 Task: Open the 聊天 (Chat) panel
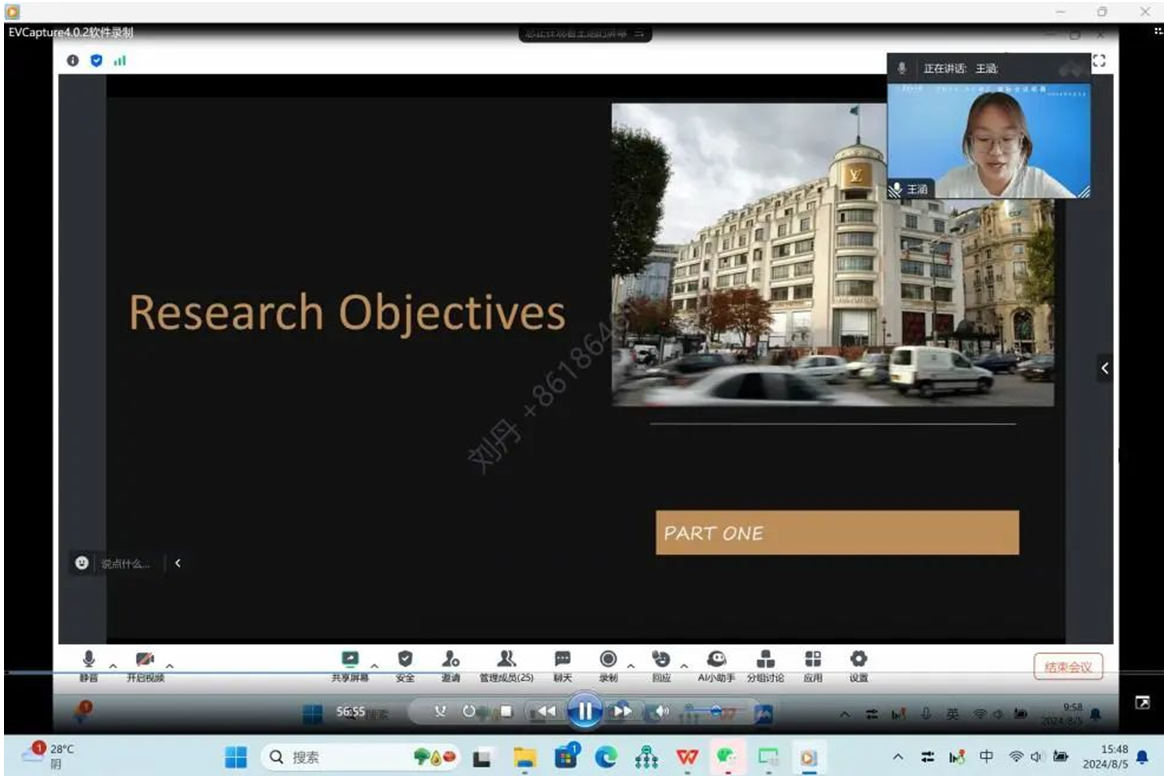point(563,660)
